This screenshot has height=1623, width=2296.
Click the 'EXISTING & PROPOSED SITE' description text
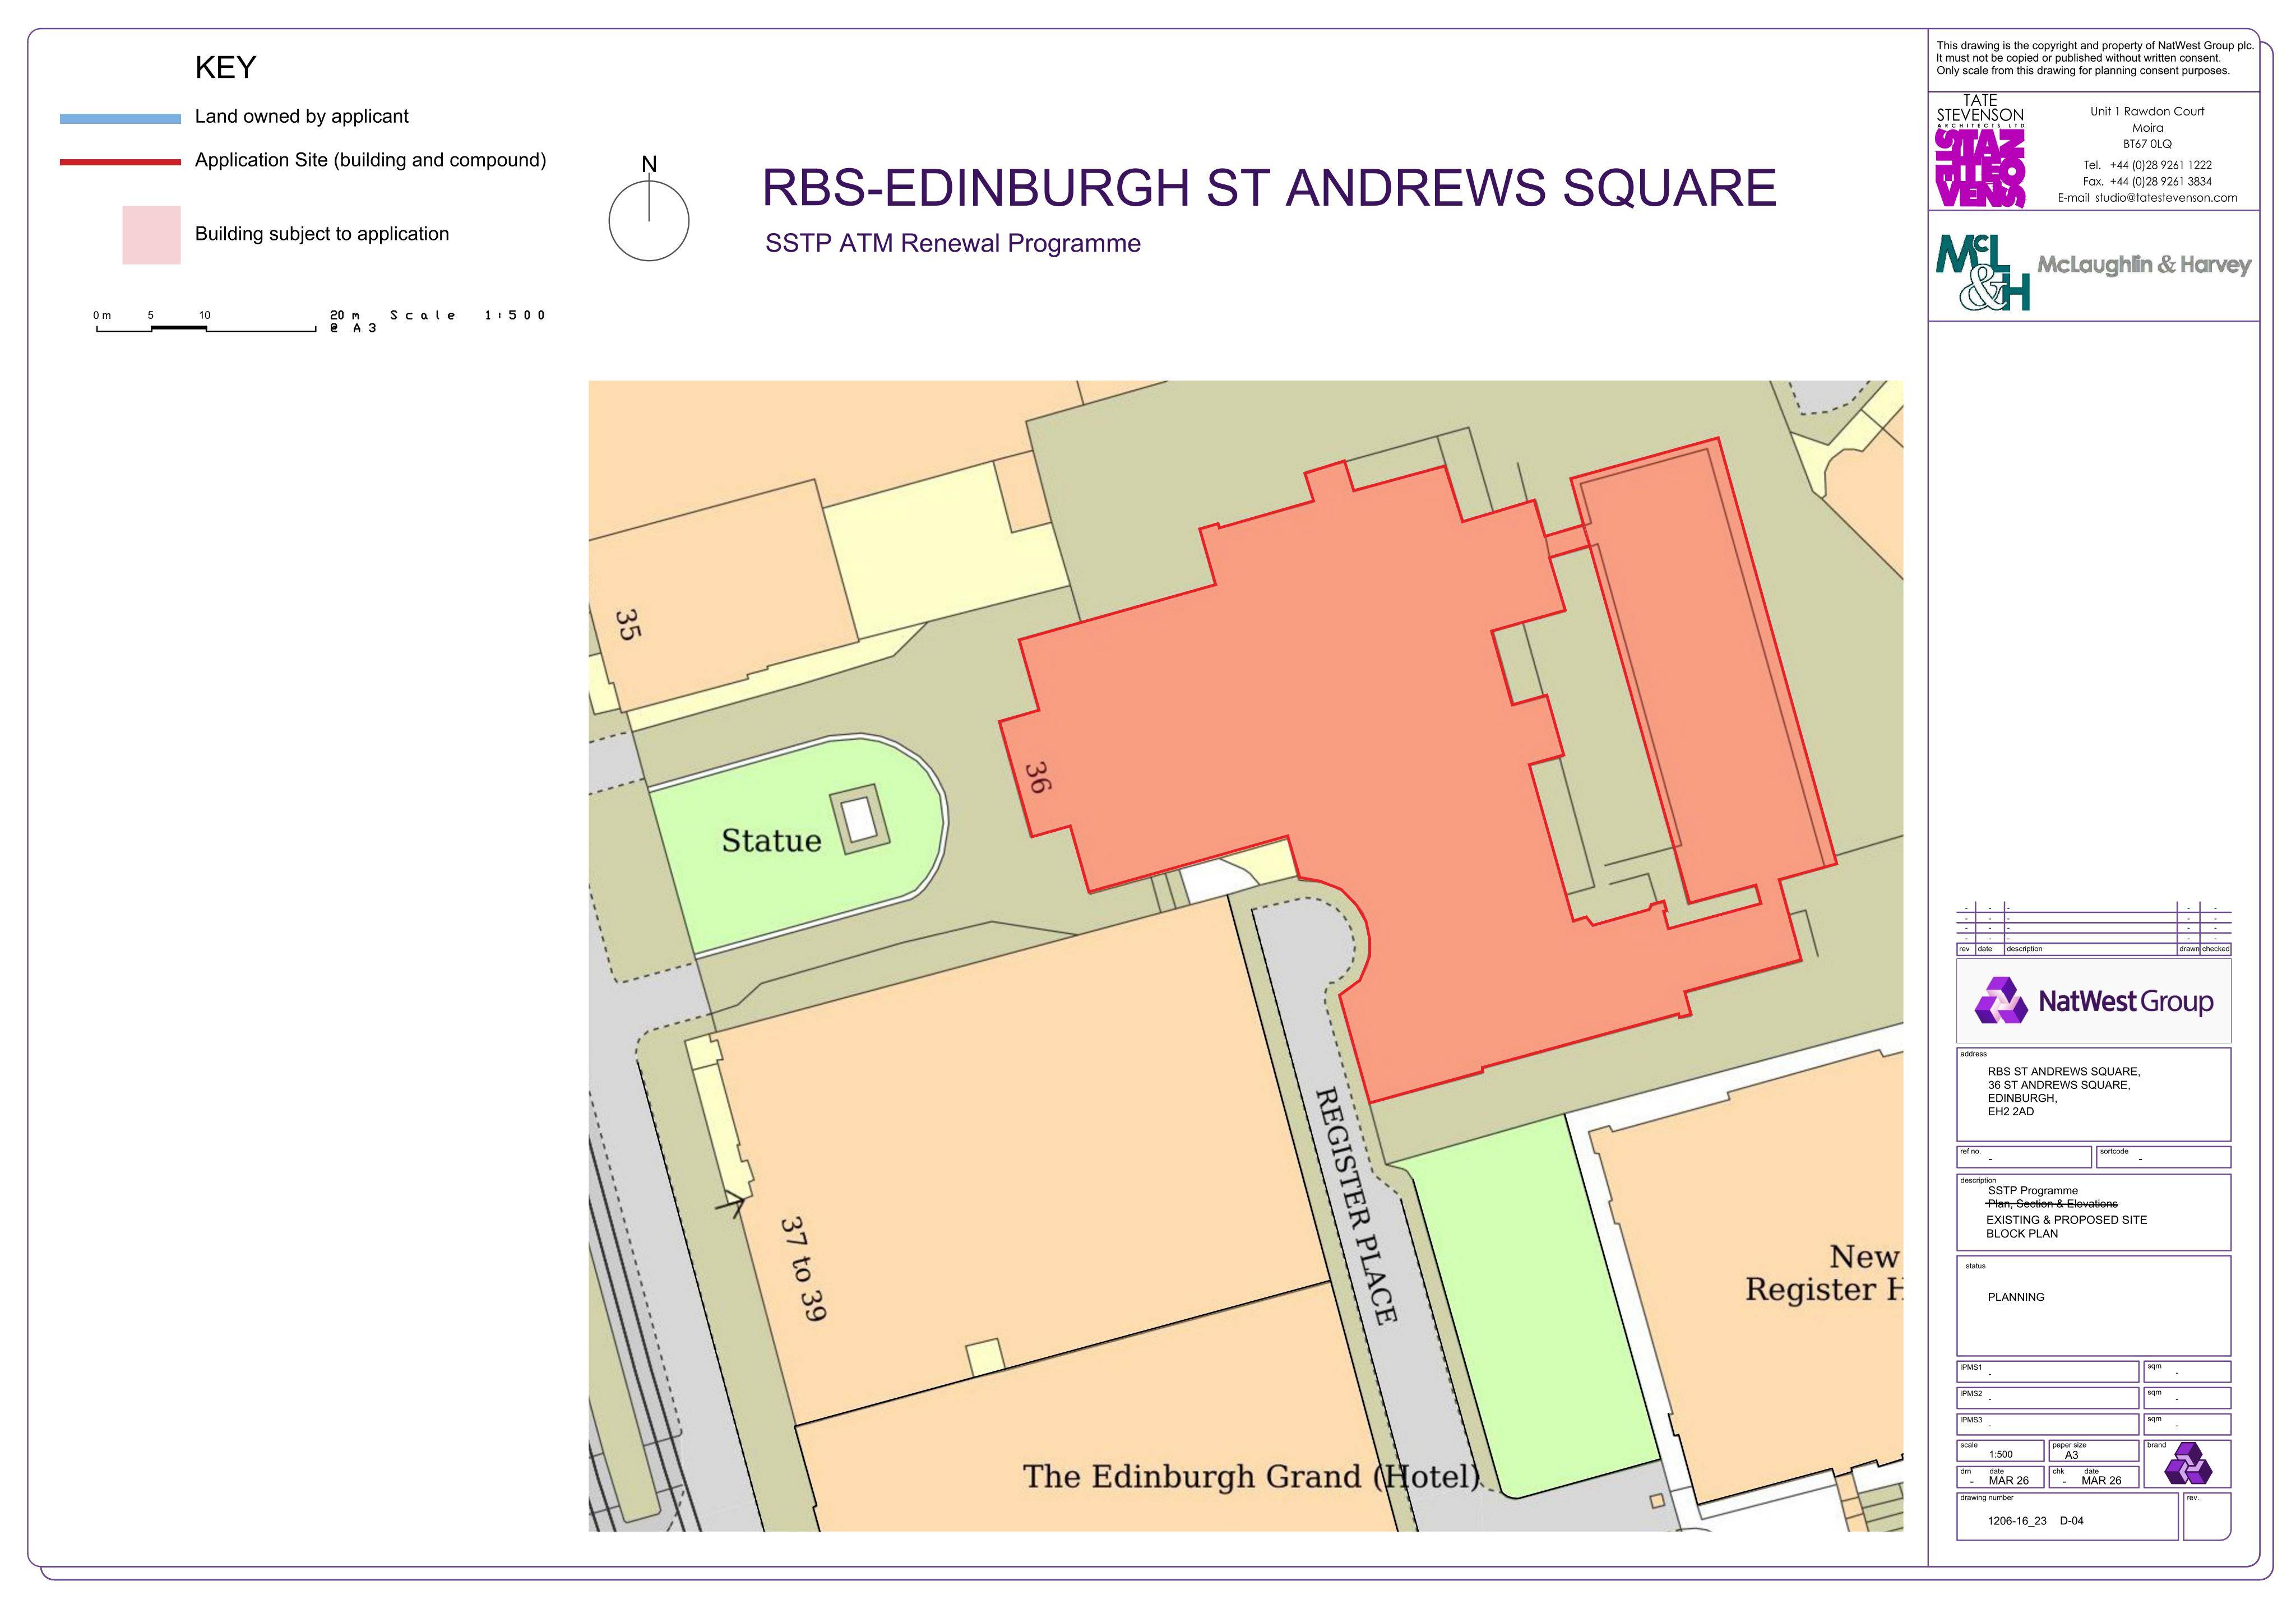[2066, 1220]
